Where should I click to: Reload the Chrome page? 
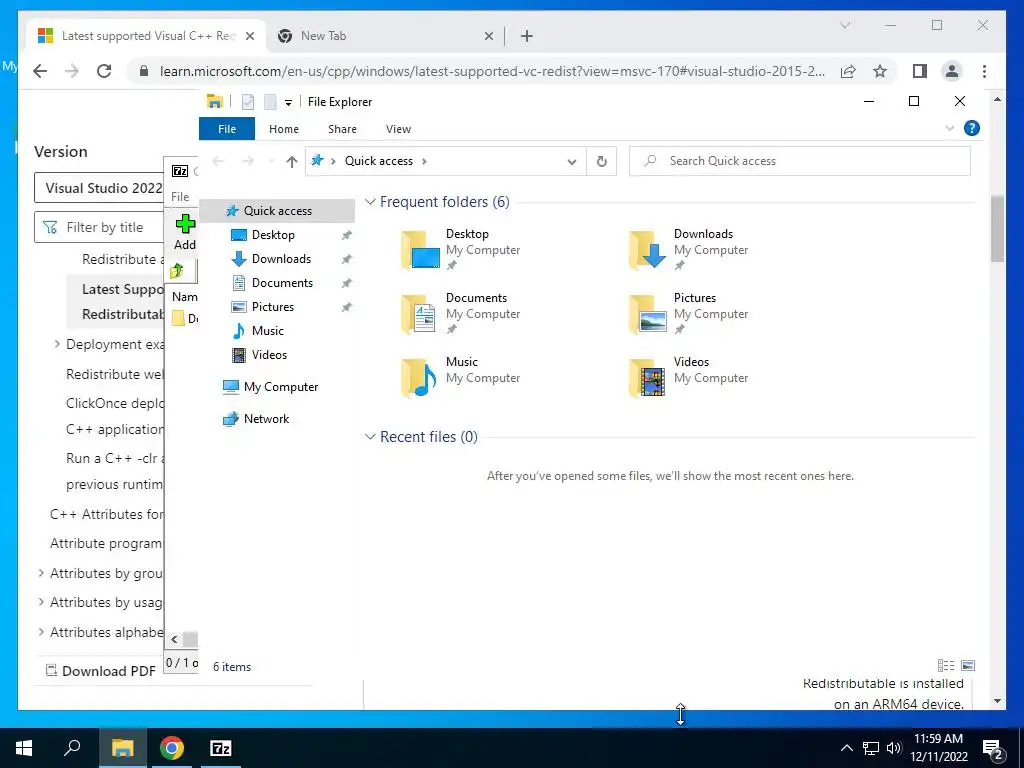pos(104,71)
